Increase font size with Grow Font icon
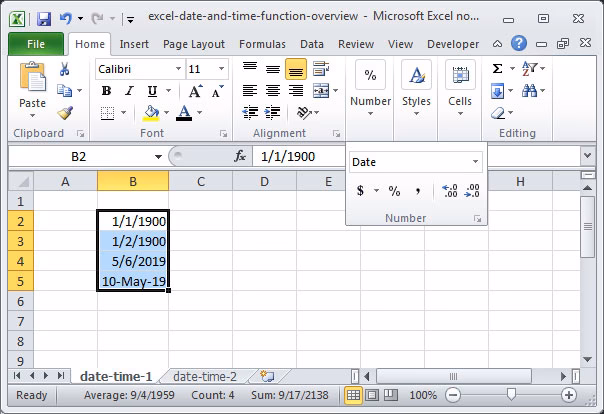 click(x=195, y=91)
